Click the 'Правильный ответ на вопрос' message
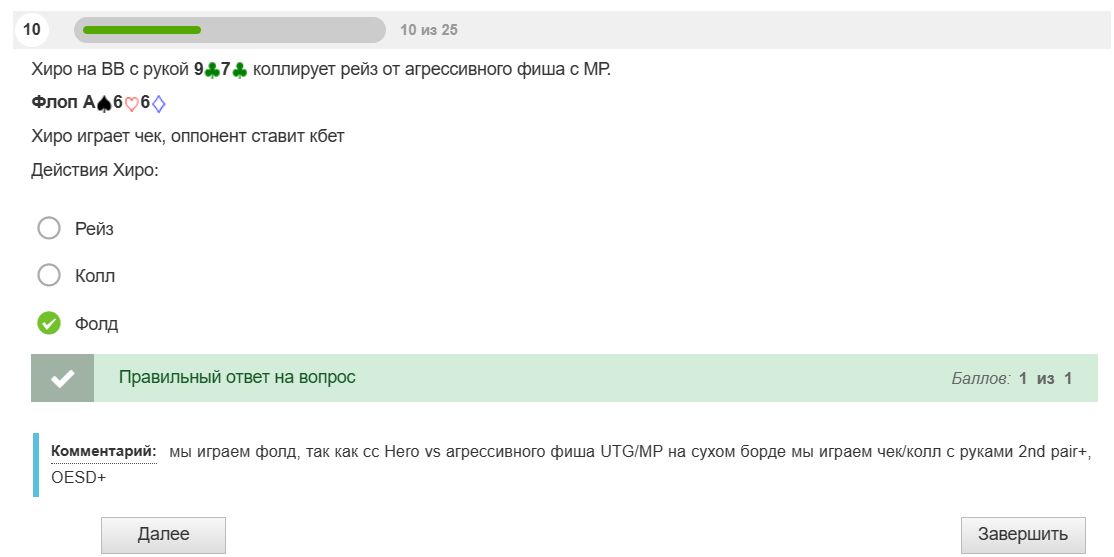 tap(237, 377)
